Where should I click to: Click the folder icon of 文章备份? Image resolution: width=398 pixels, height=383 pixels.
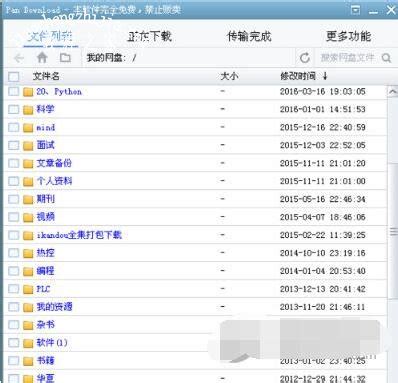coord(28,164)
